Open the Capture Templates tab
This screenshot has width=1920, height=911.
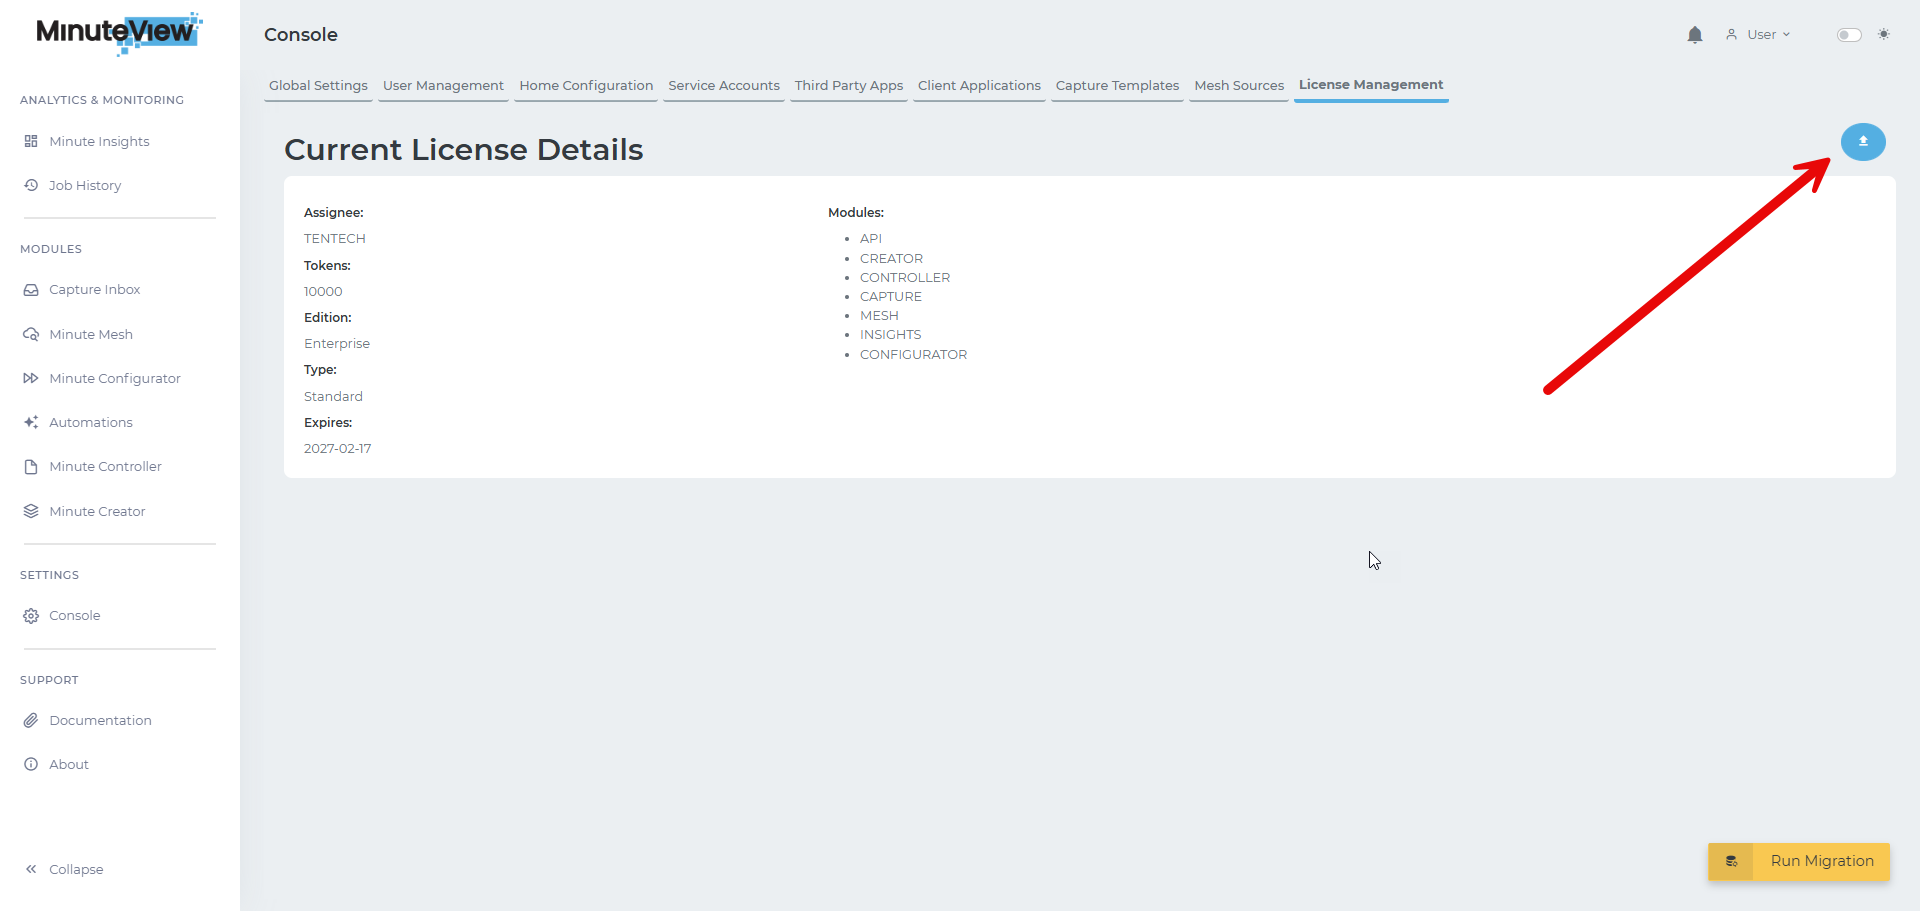pyautogui.click(x=1117, y=85)
